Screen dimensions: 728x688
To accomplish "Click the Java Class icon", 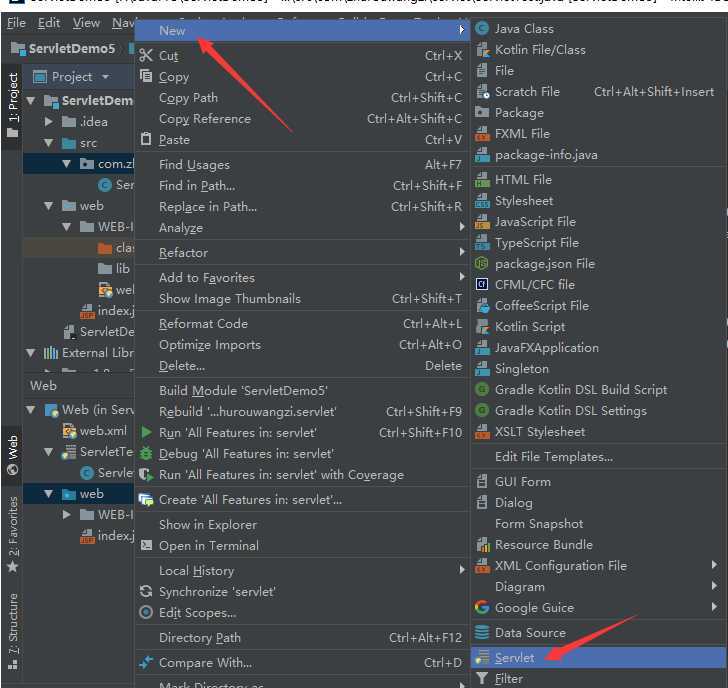I will (x=482, y=29).
